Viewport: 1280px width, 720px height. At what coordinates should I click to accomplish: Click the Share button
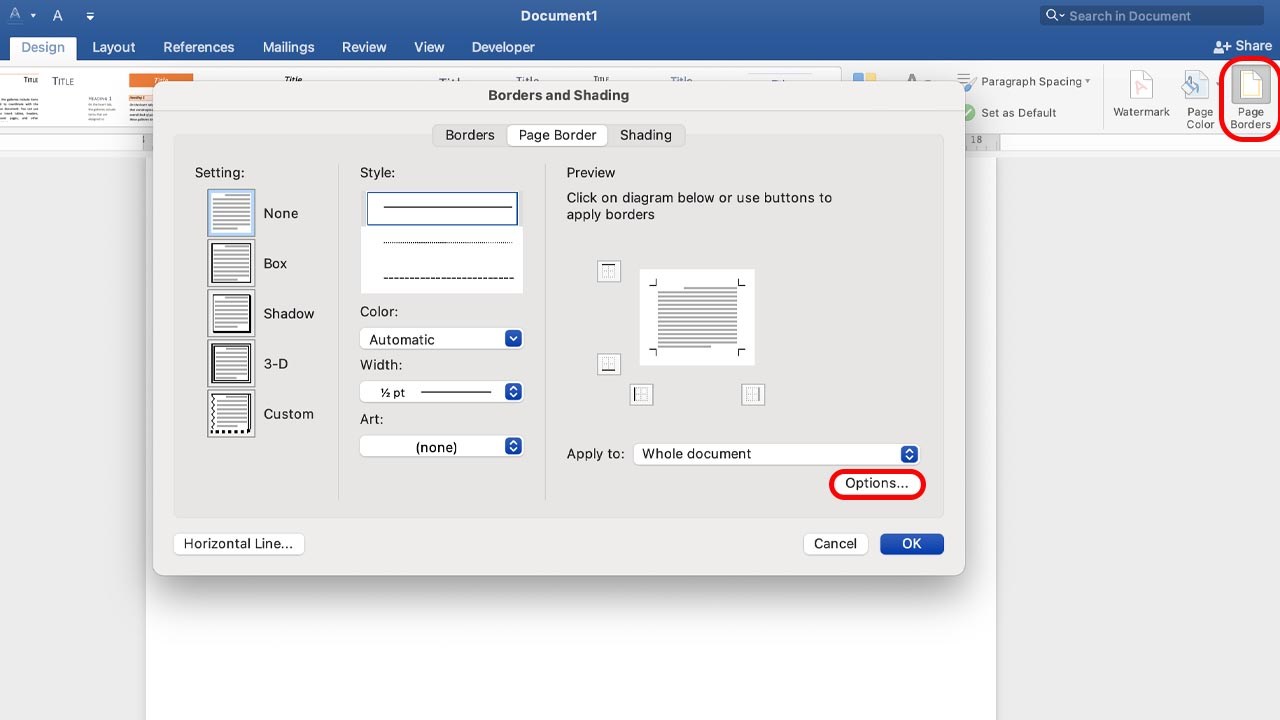[x=1243, y=46]
